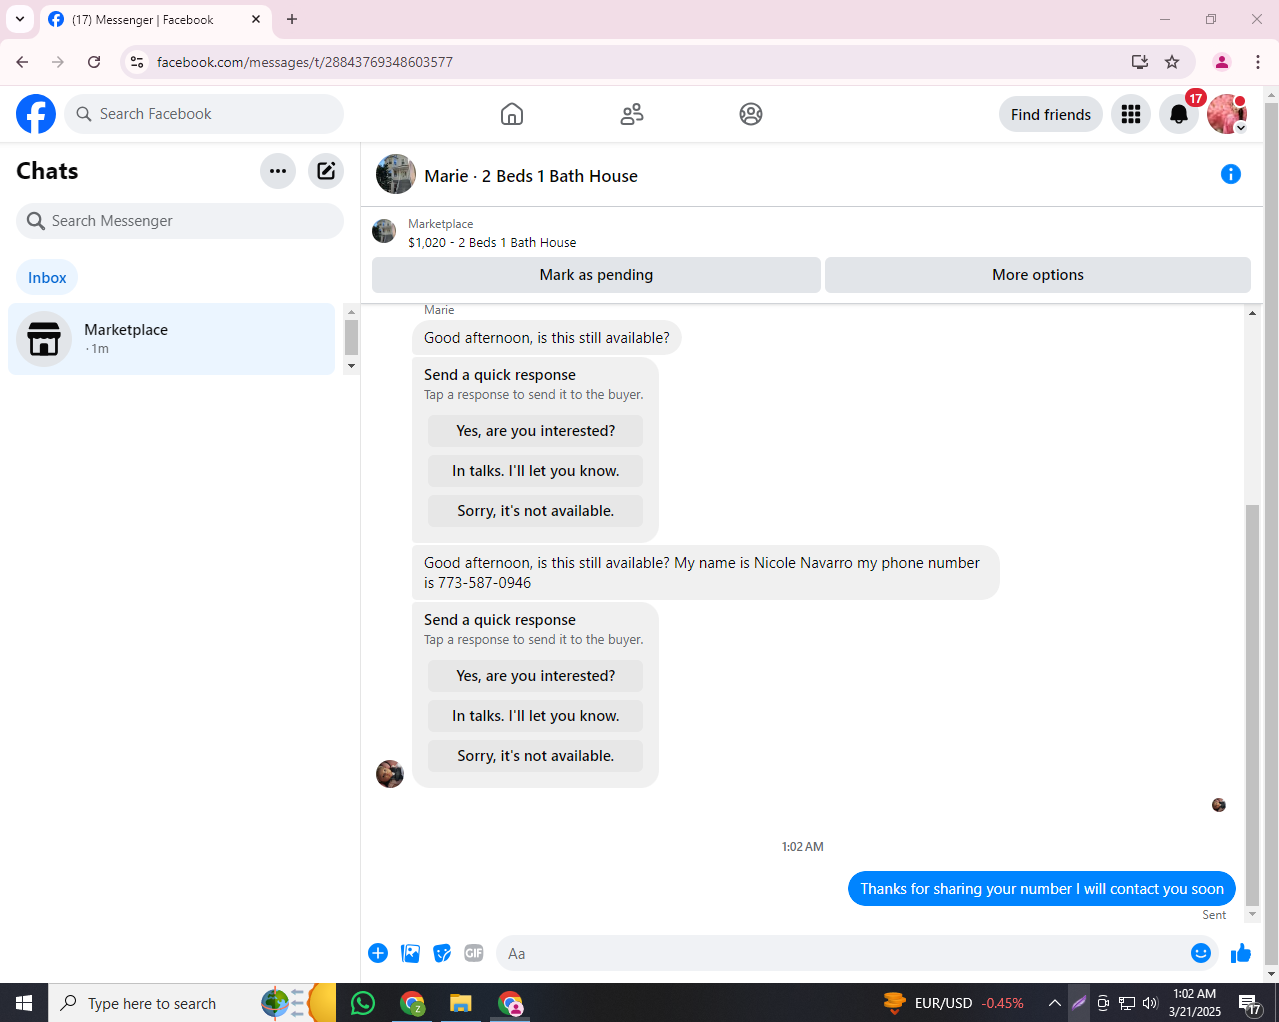Image resolution: width=1279 pixels, height=1022 pixels.
Task: Send a thumbs-up like
Action: pyautogui.click(x=1241, y=953)
